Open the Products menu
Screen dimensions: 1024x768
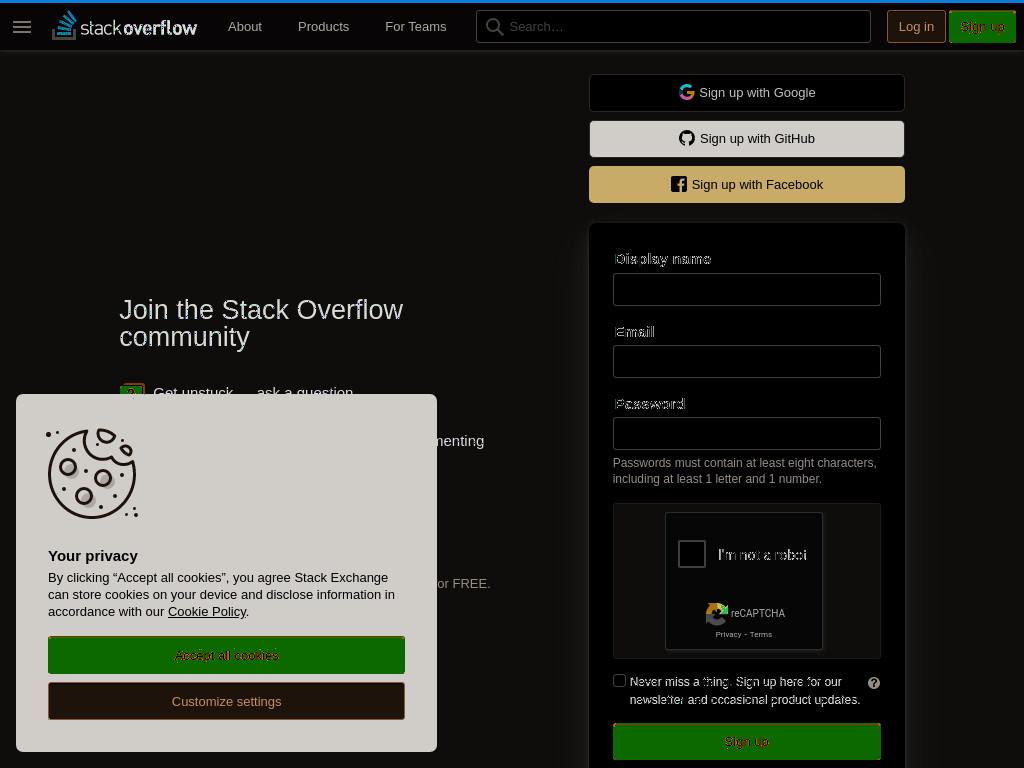pos(323,27)
